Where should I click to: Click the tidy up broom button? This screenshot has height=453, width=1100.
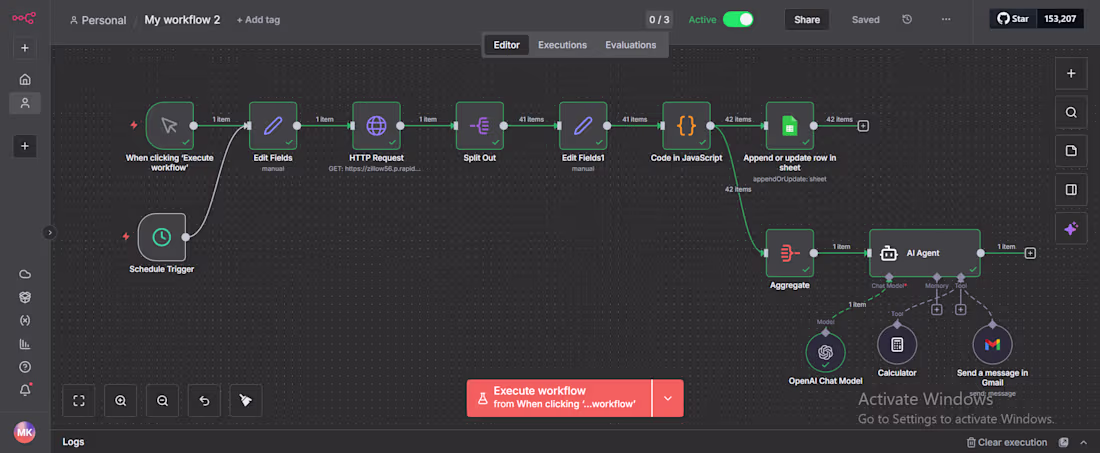[x=246, y=400]
